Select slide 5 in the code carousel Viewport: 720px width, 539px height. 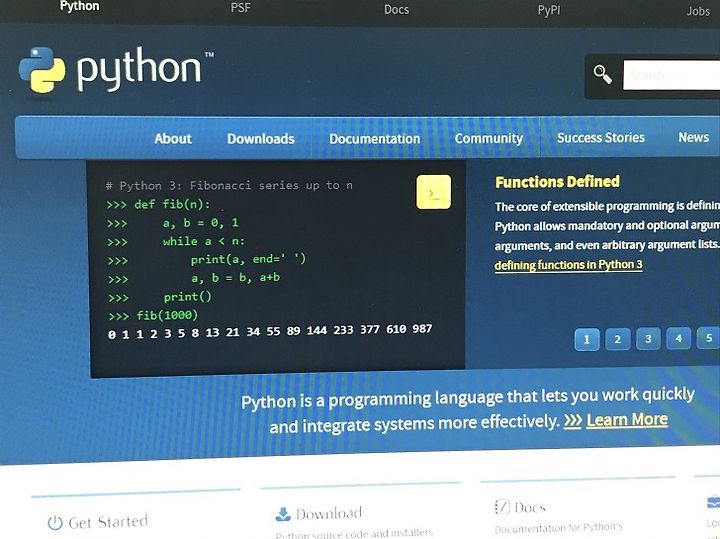(x=709, y=338)
